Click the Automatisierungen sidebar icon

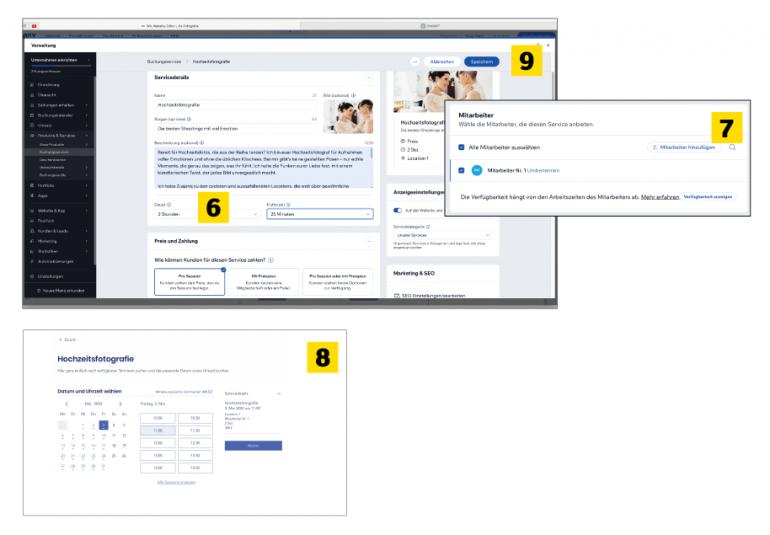(x=32, y=261)
